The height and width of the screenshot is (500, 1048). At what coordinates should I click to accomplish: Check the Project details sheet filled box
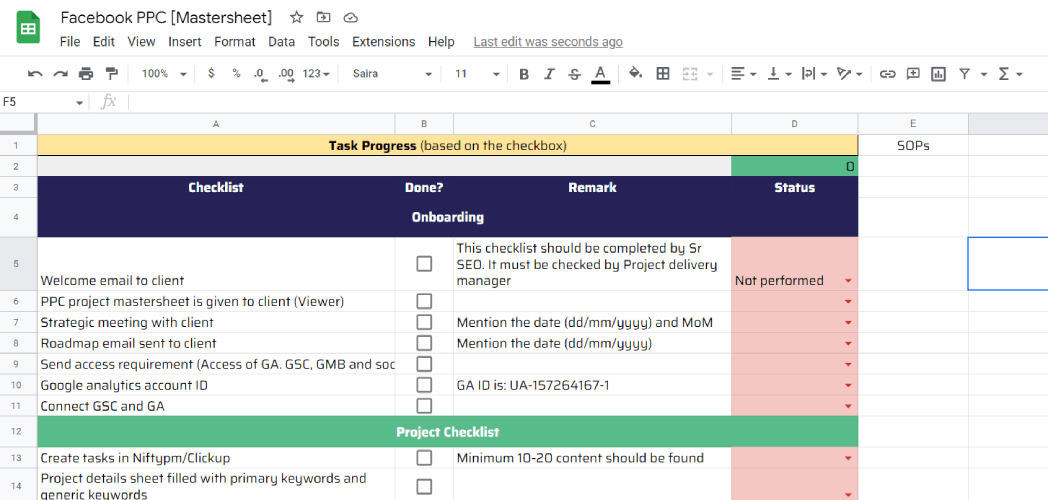click(424, 486)
